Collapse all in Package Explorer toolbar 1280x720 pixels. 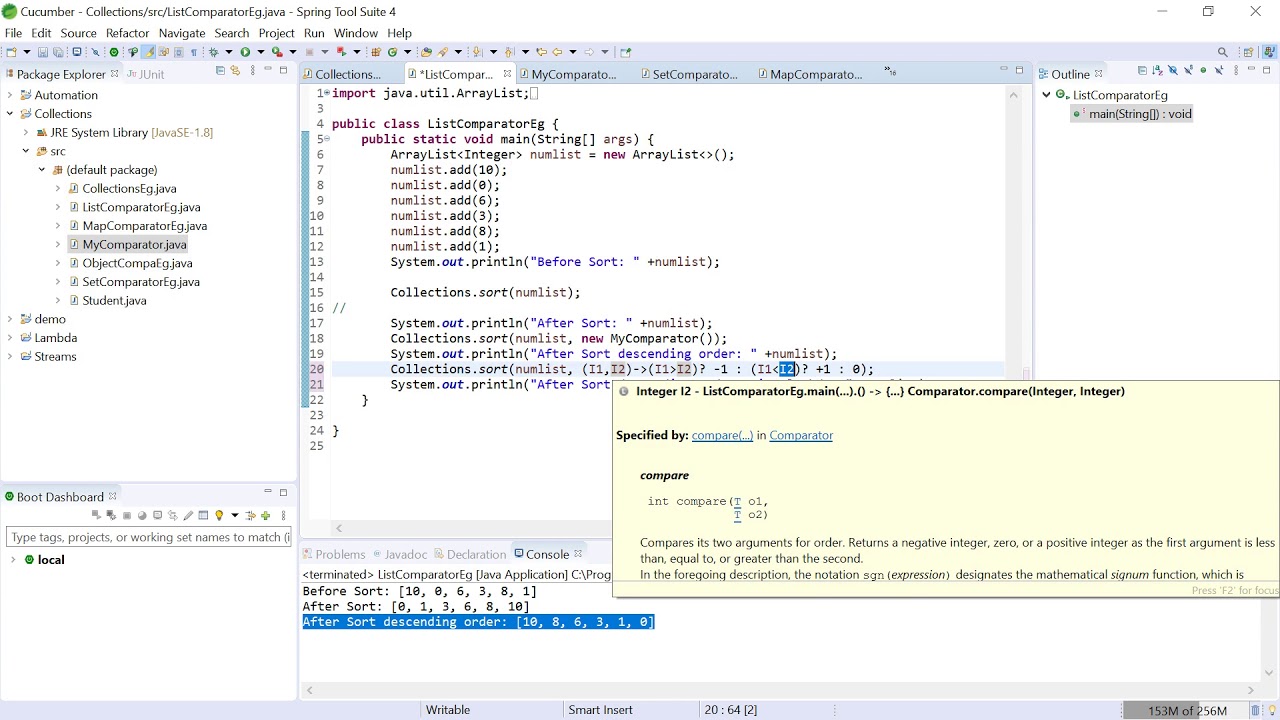[x=220, y=71]
